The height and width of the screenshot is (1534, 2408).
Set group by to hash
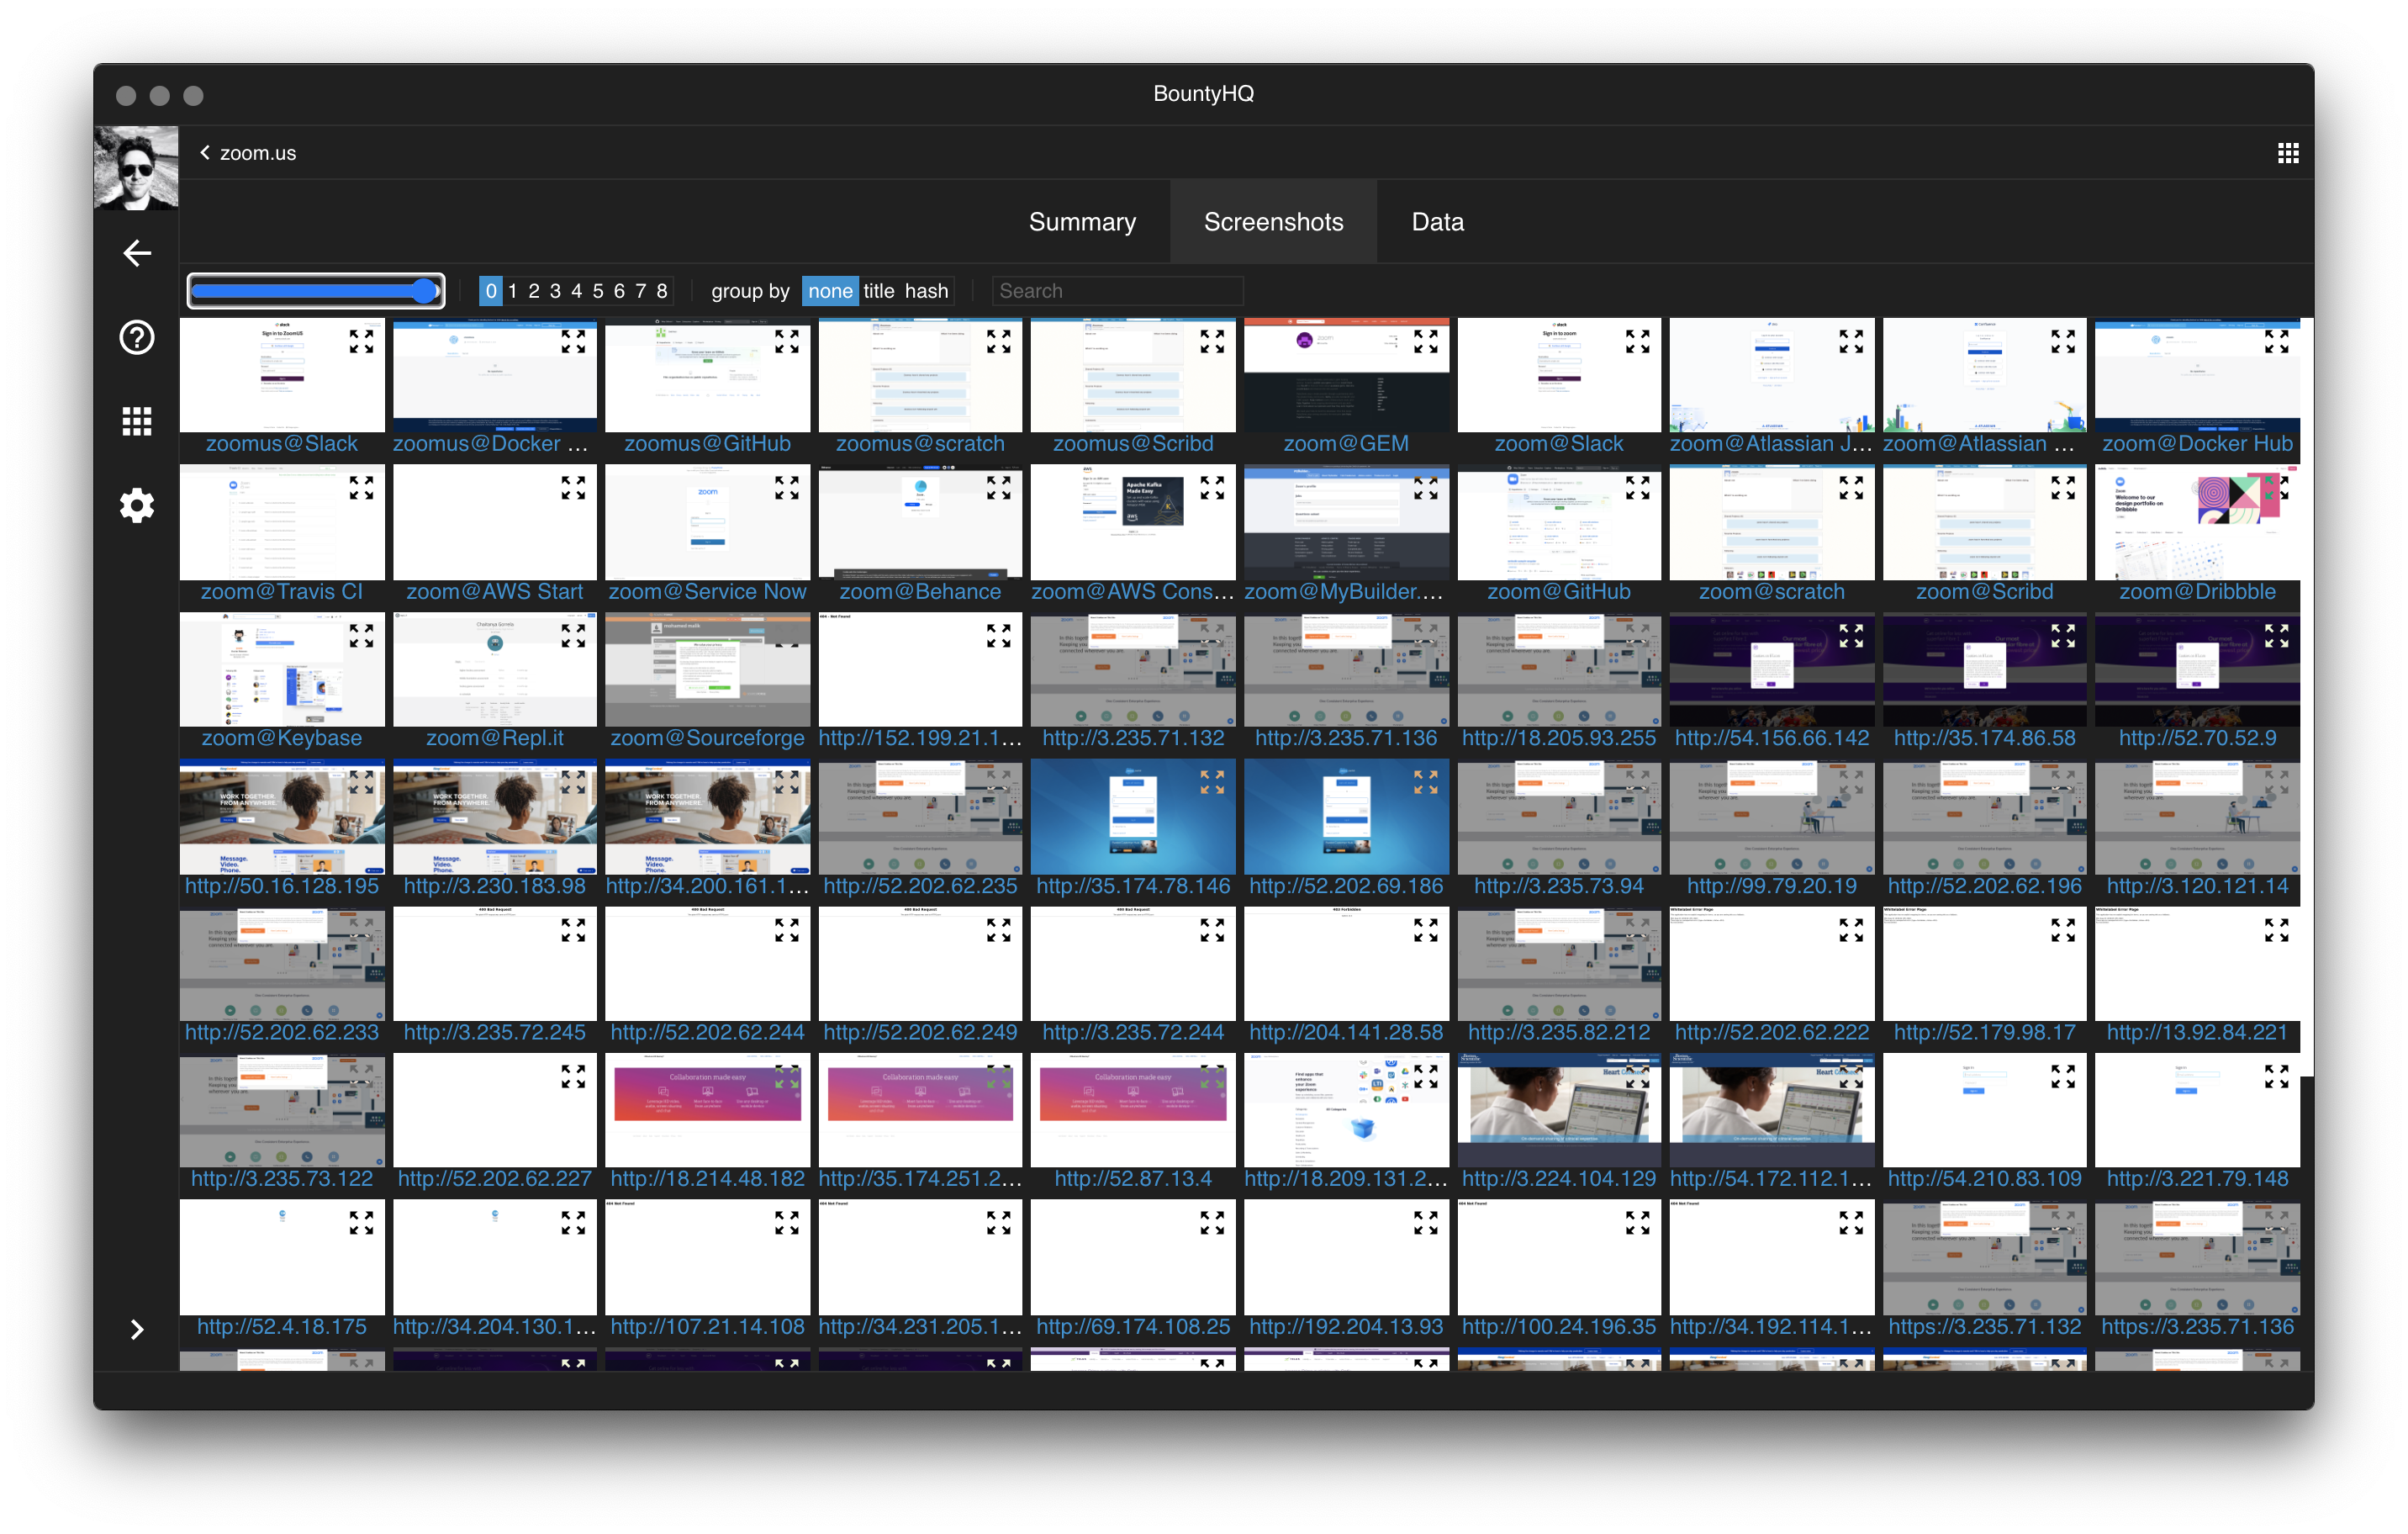[x=926, y=291]
